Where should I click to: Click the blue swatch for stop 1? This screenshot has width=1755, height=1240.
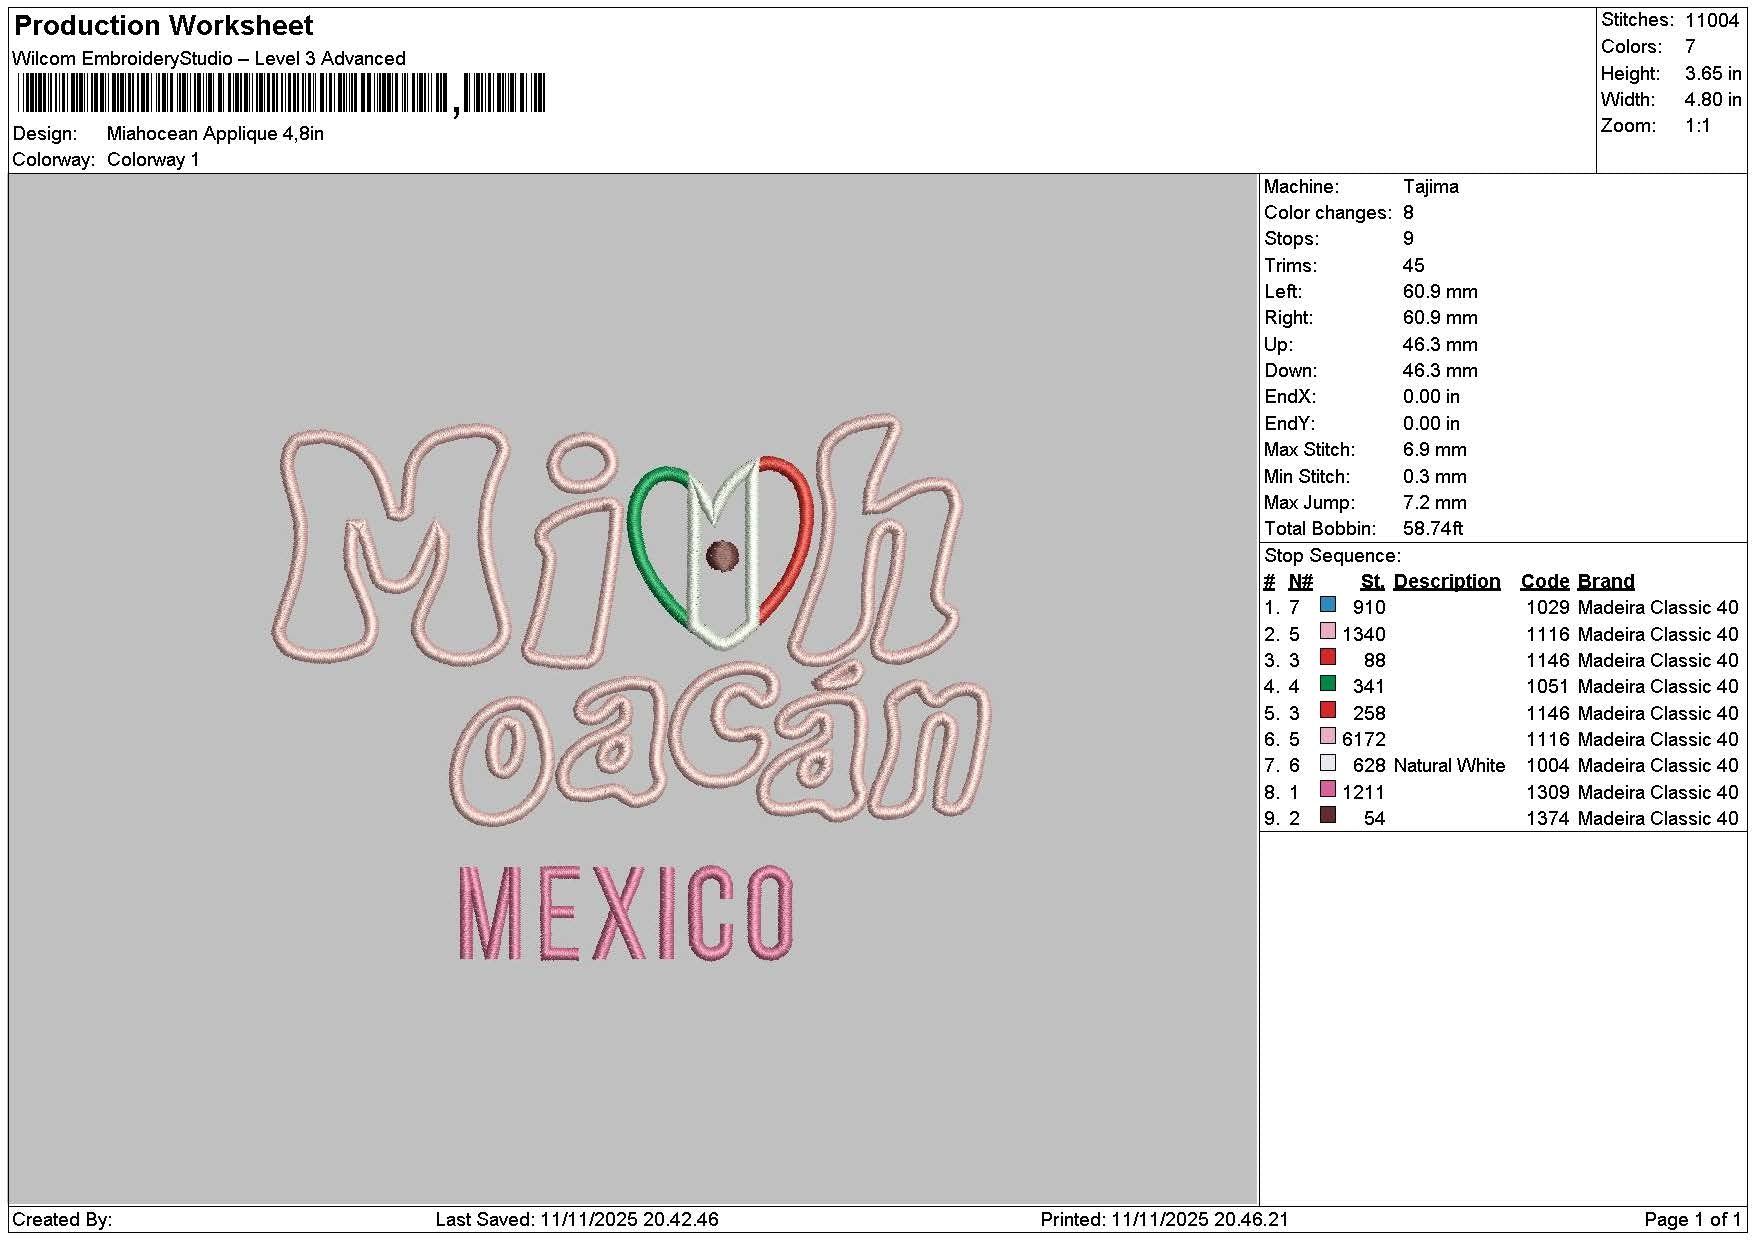(x=1328, y=604)
